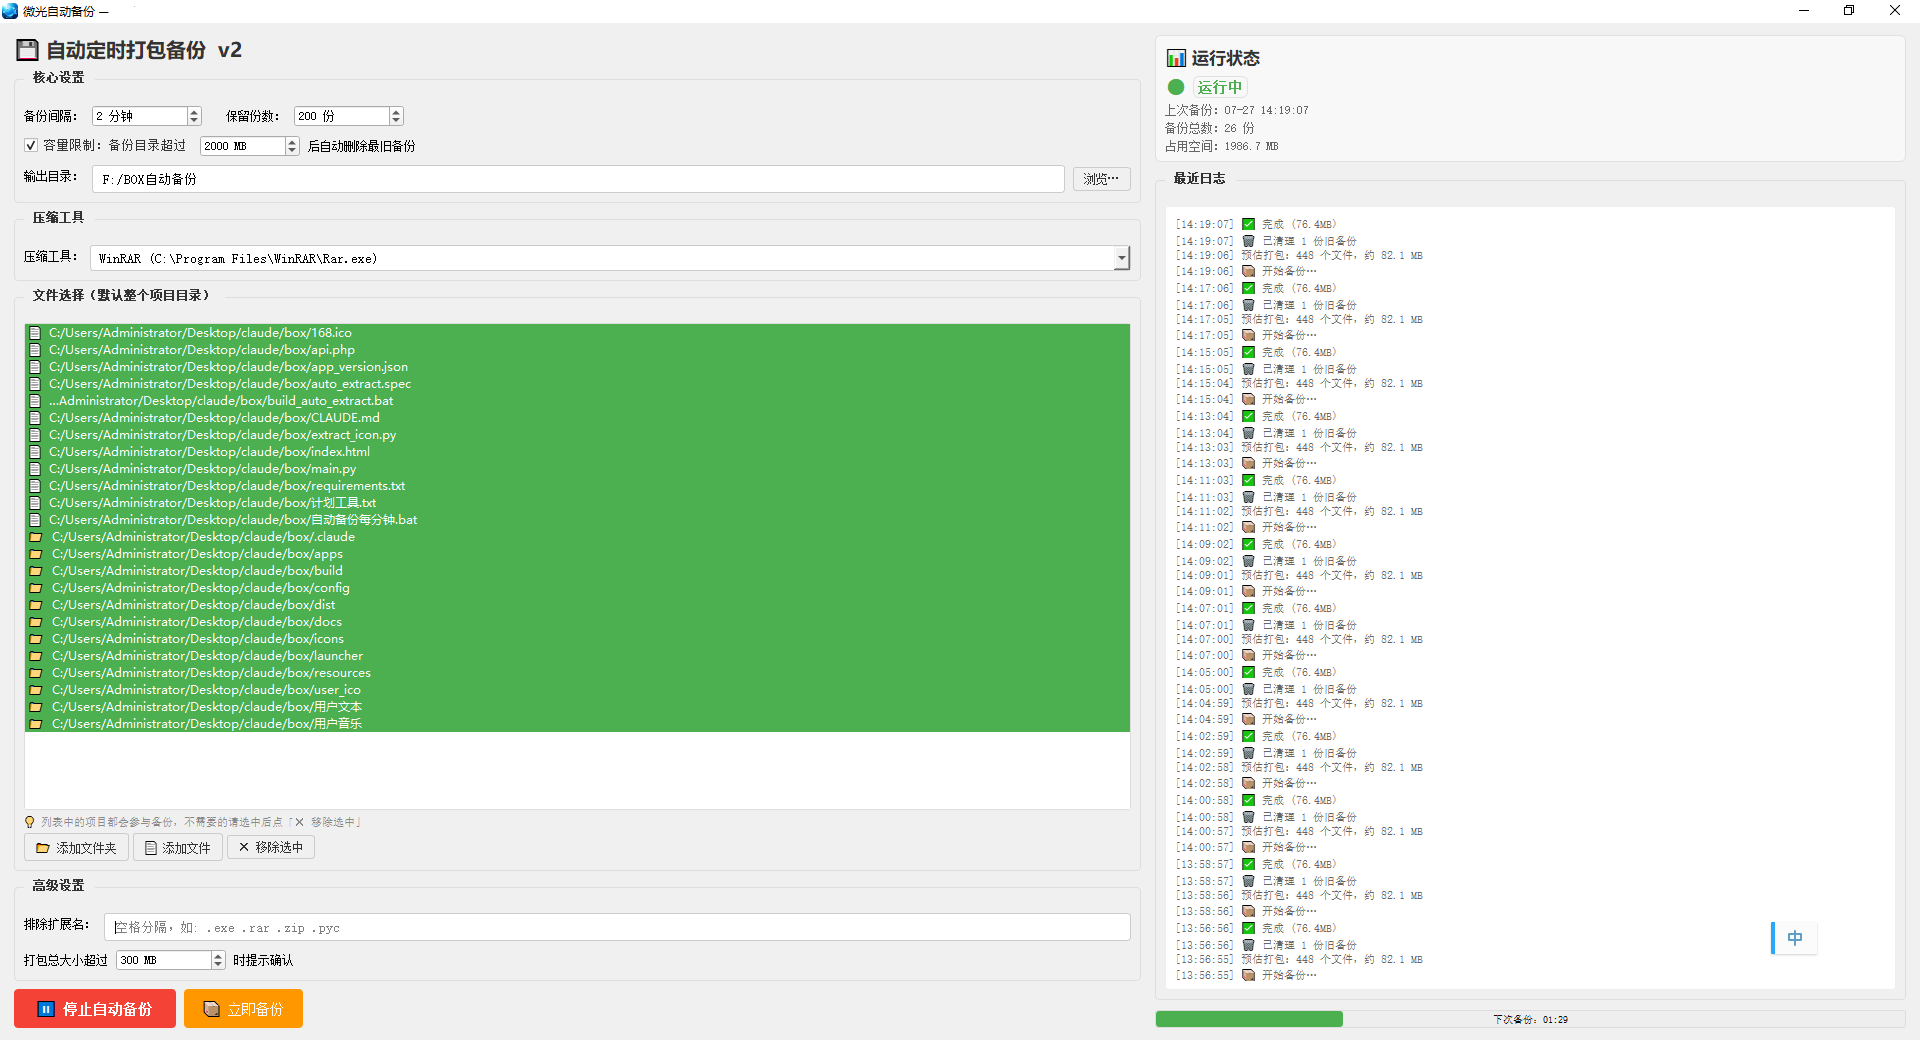This screenshot has height=1040, width=1920.
Task: Select the box/resources folder row
Action: click(x=577, y=673)
